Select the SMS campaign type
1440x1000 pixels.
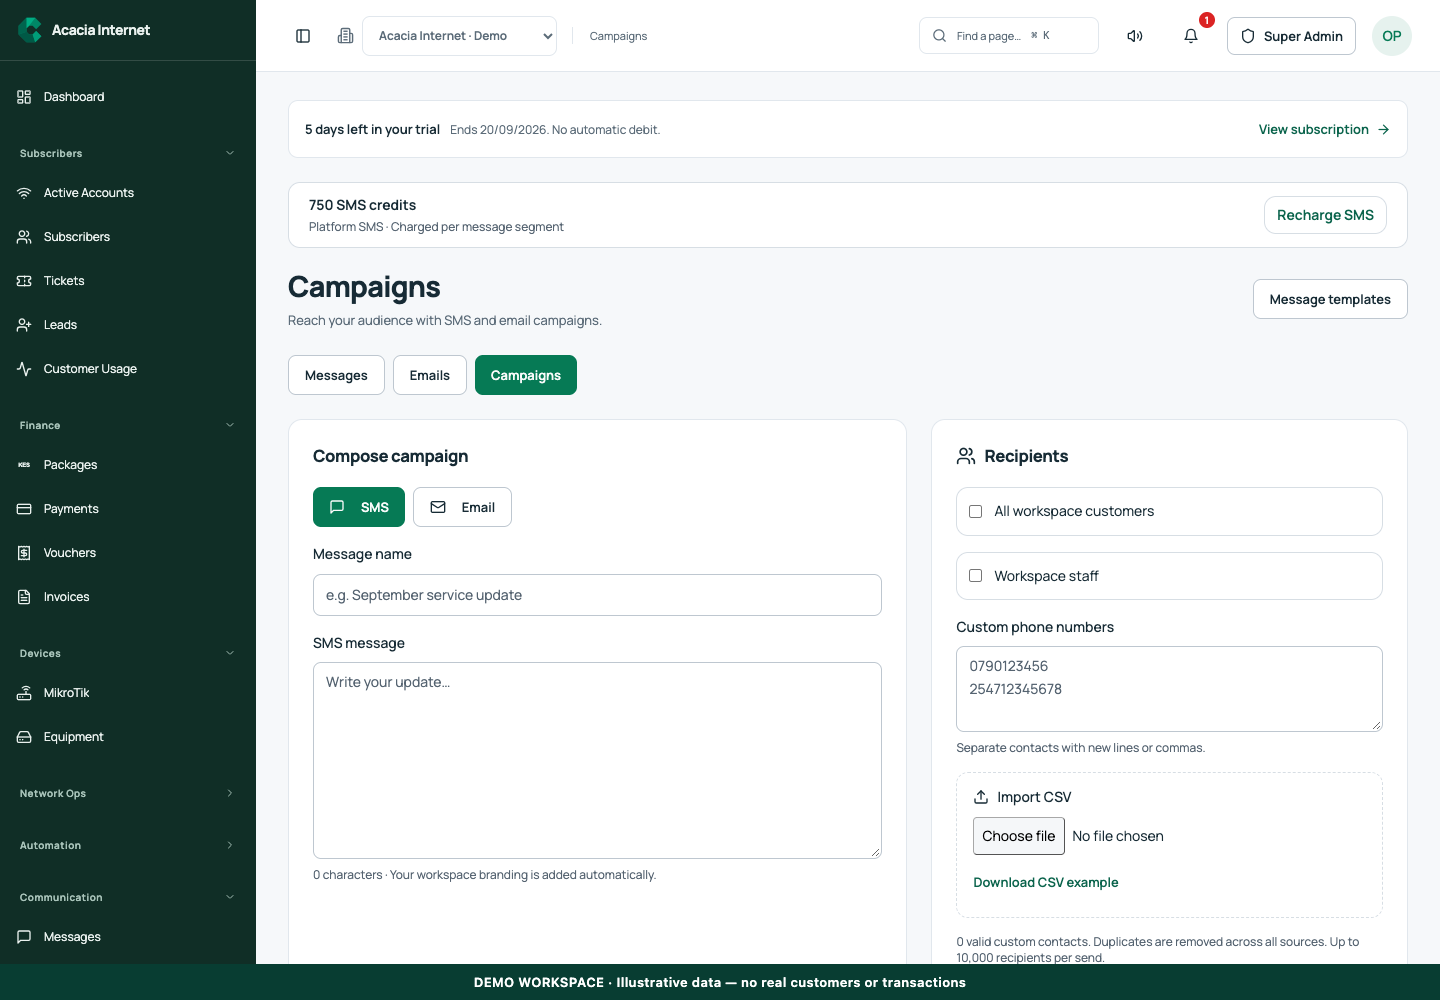(x=359, y=507)
